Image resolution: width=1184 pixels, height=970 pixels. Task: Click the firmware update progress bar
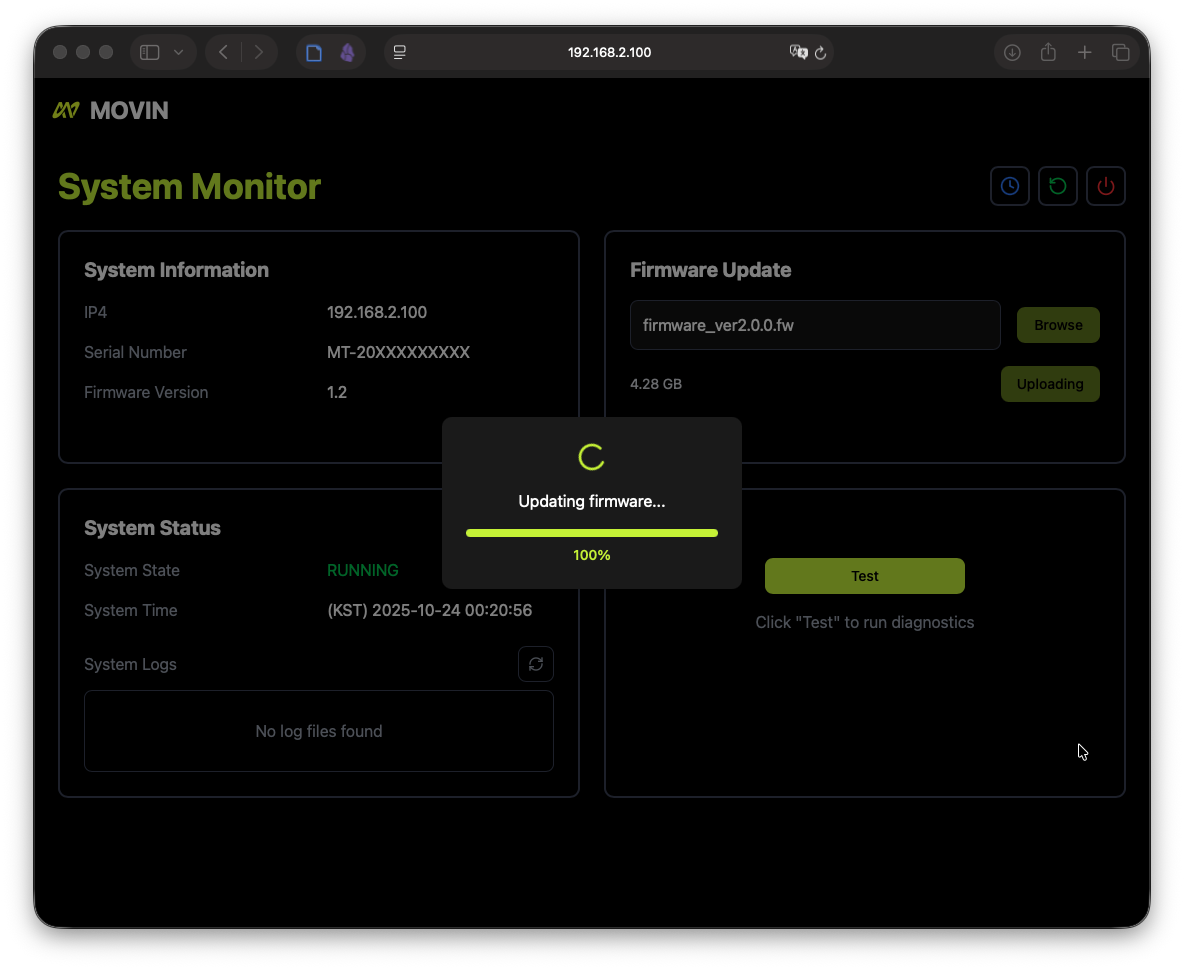[x=591, y=533]
